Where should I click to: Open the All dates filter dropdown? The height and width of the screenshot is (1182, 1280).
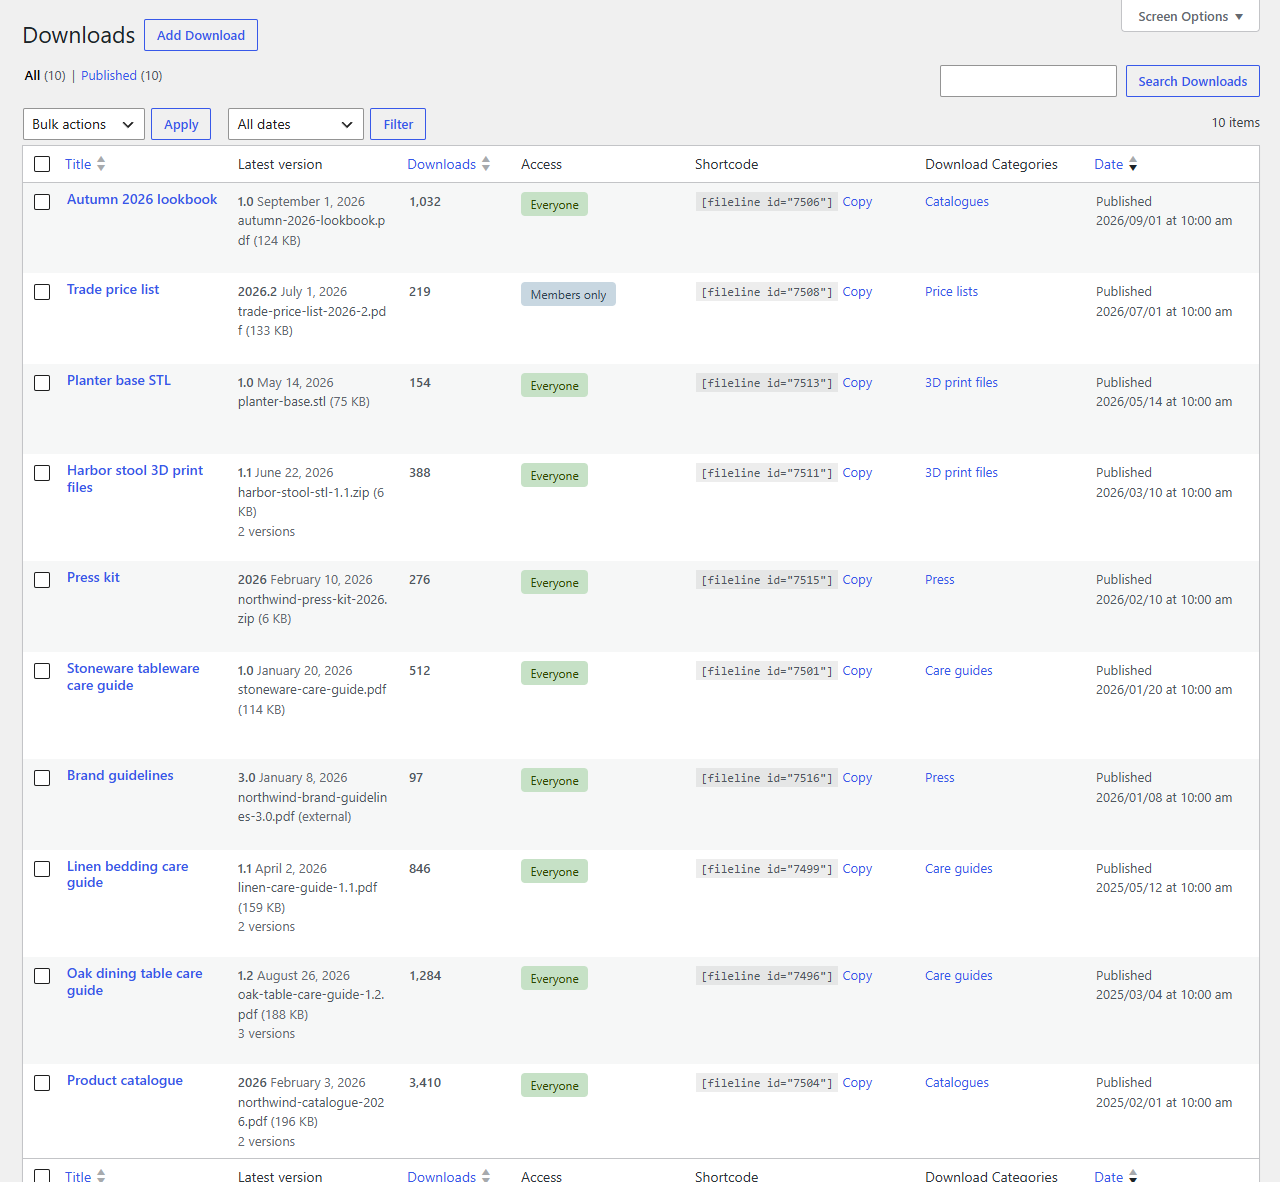[296, 124]
